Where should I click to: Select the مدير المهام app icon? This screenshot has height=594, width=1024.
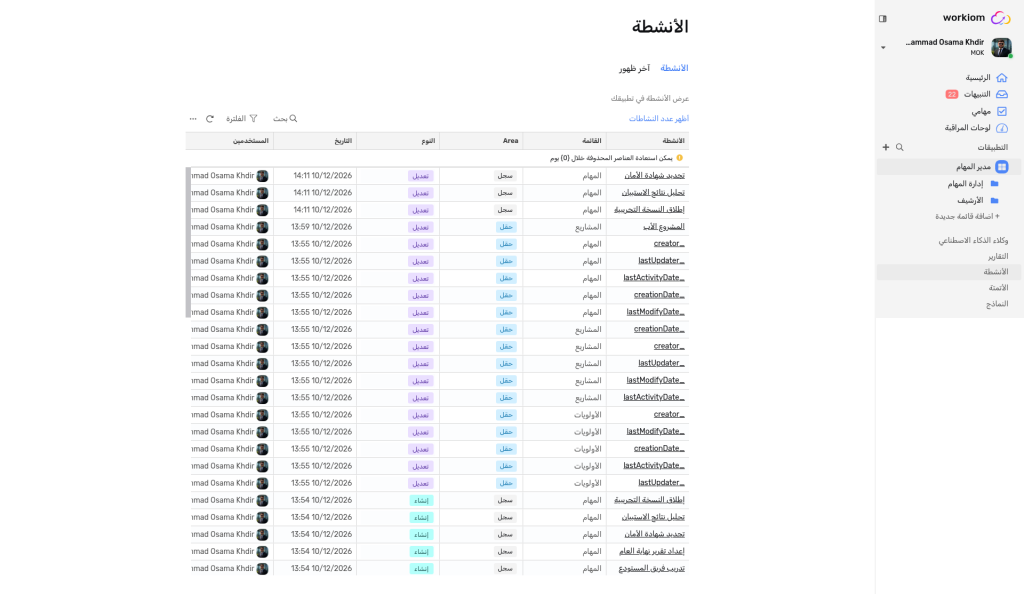(x=1002, y=167)
